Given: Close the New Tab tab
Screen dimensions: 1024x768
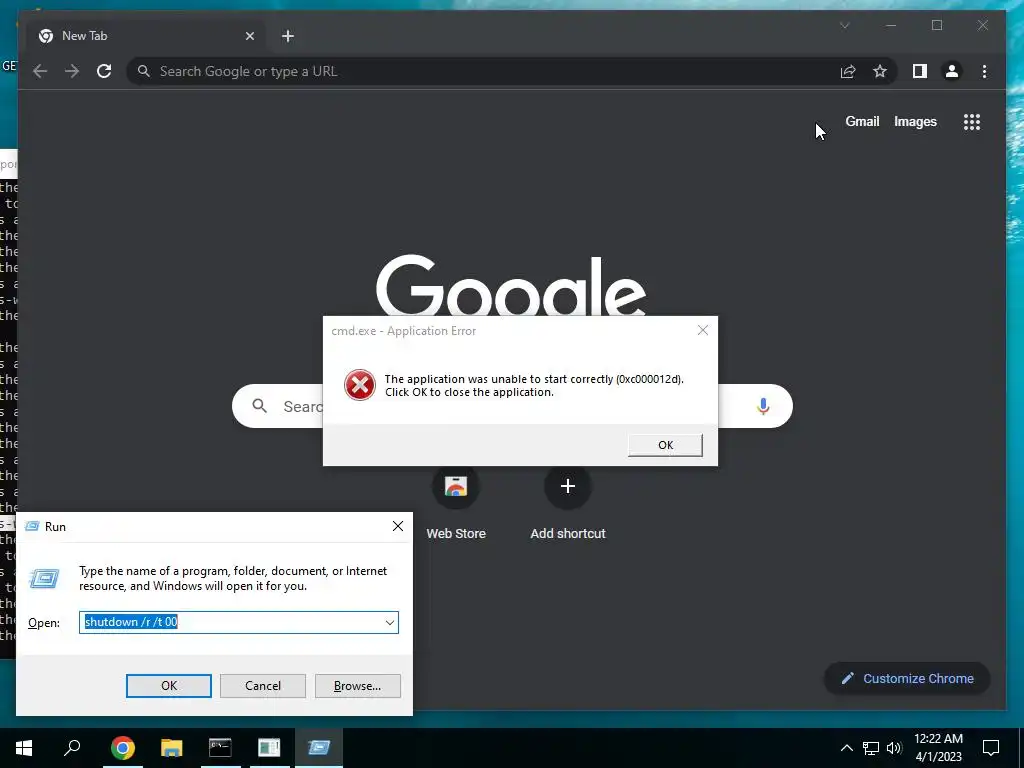Looking at the screenshot, I should point(249,36).
